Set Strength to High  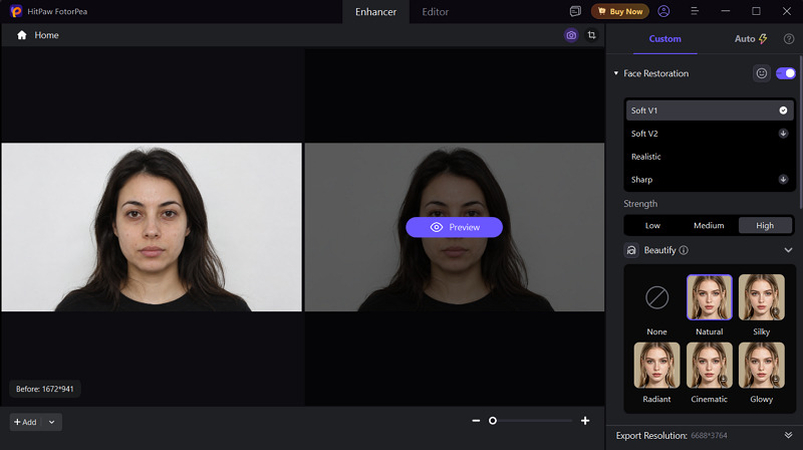pos(765,226)
